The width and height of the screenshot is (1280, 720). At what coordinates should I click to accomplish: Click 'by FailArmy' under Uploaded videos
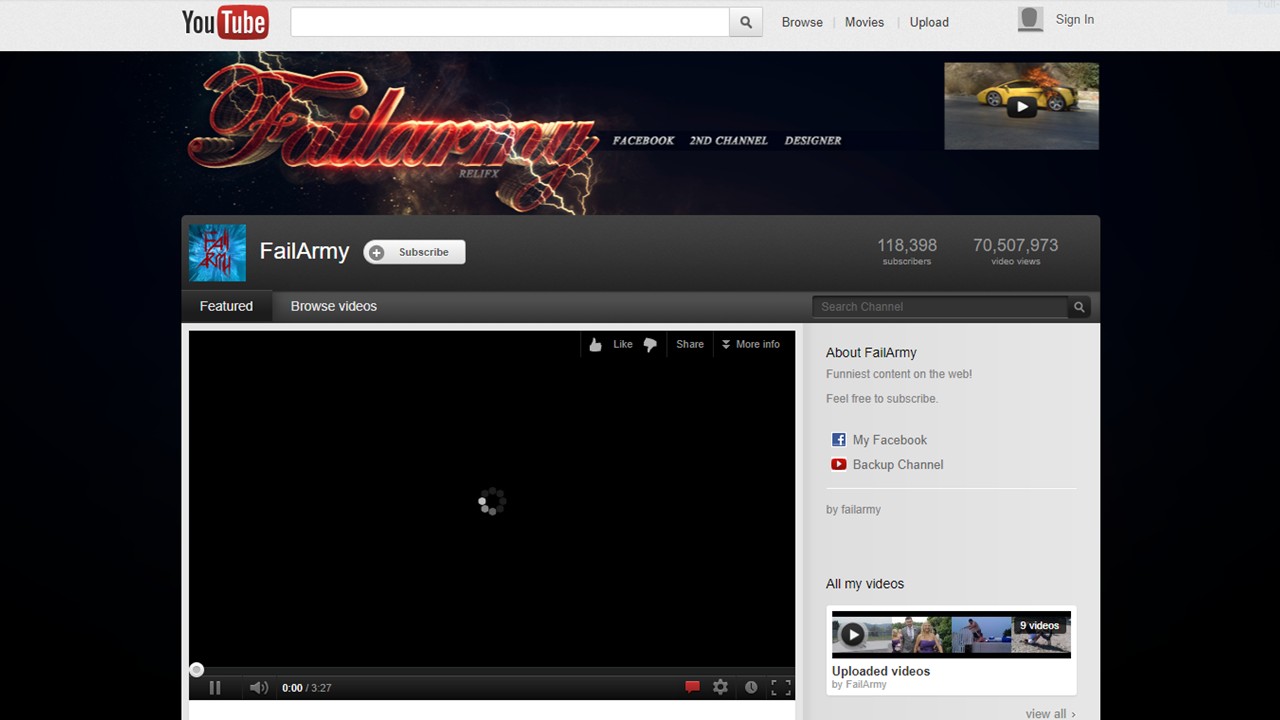coord(859,685)
